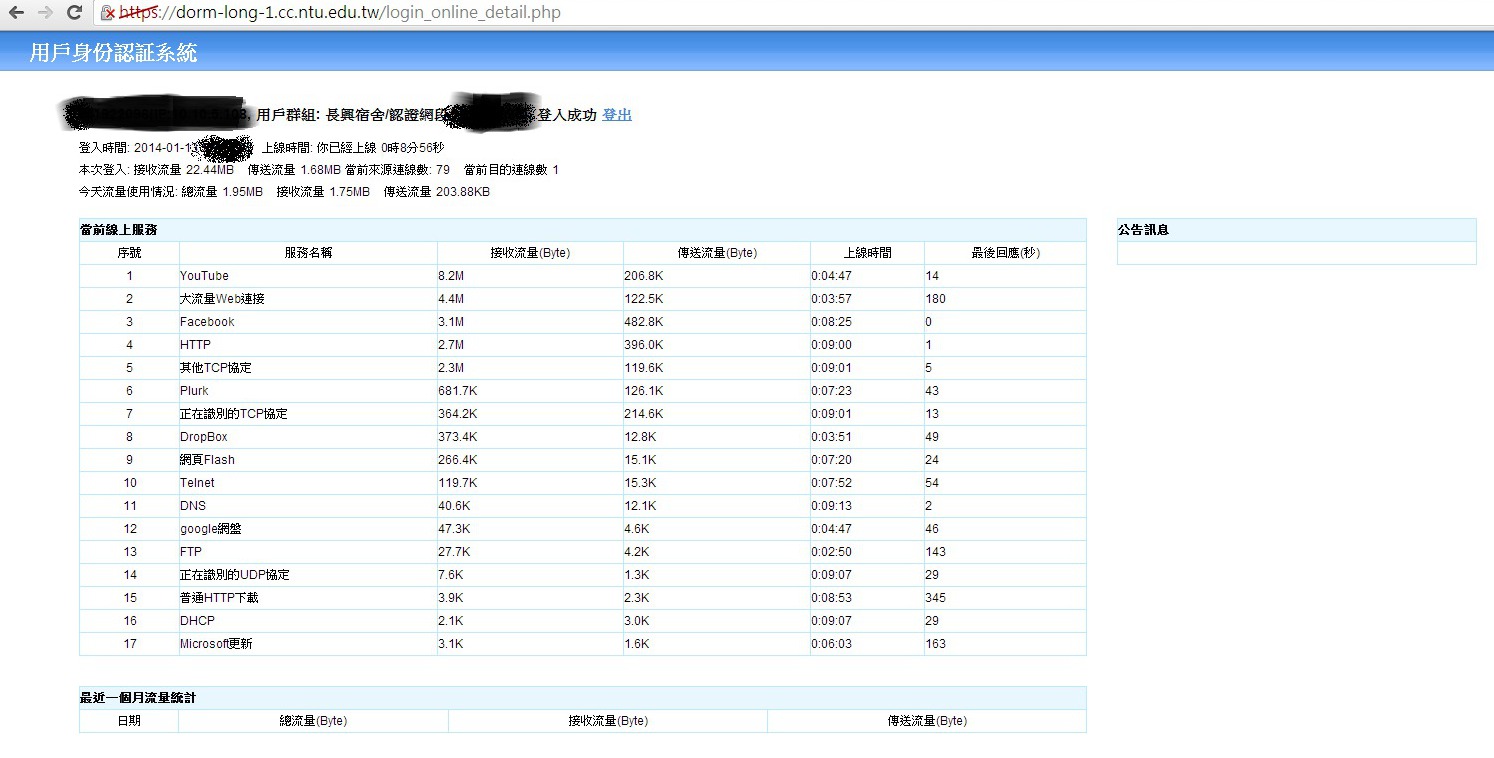Click the 公告訊息 panel header
Image resolution: width=1494 pixels, height=758 pixels.
(1143, 230)
